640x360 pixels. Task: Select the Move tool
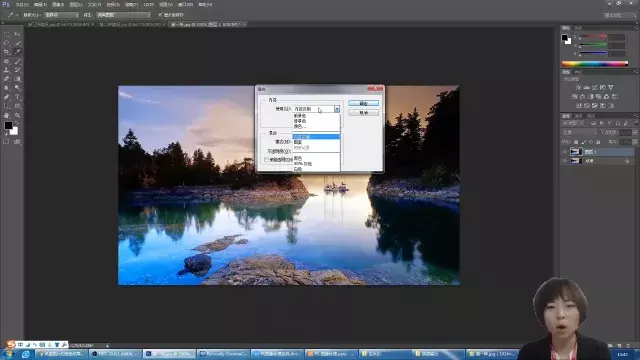click(17, 34)
